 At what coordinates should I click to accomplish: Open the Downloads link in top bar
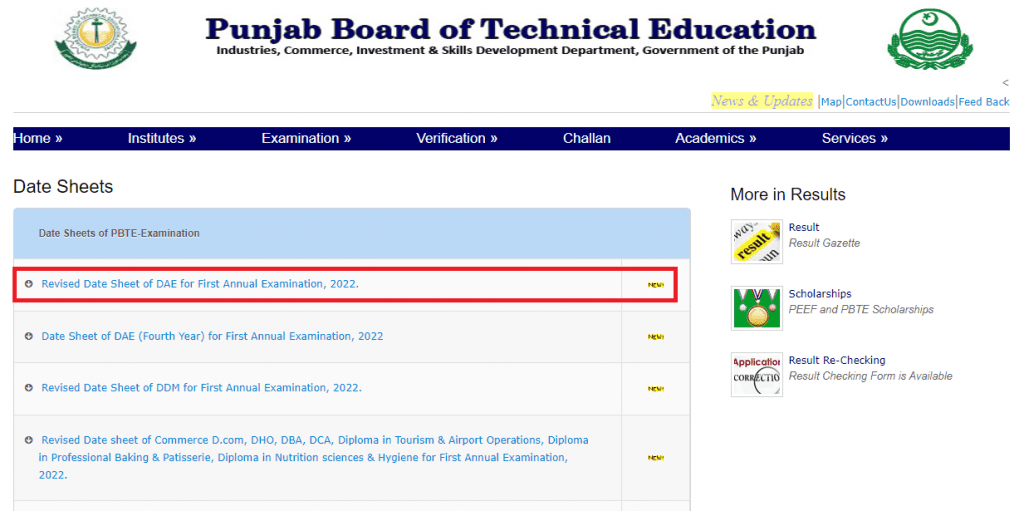coord(927,102)
